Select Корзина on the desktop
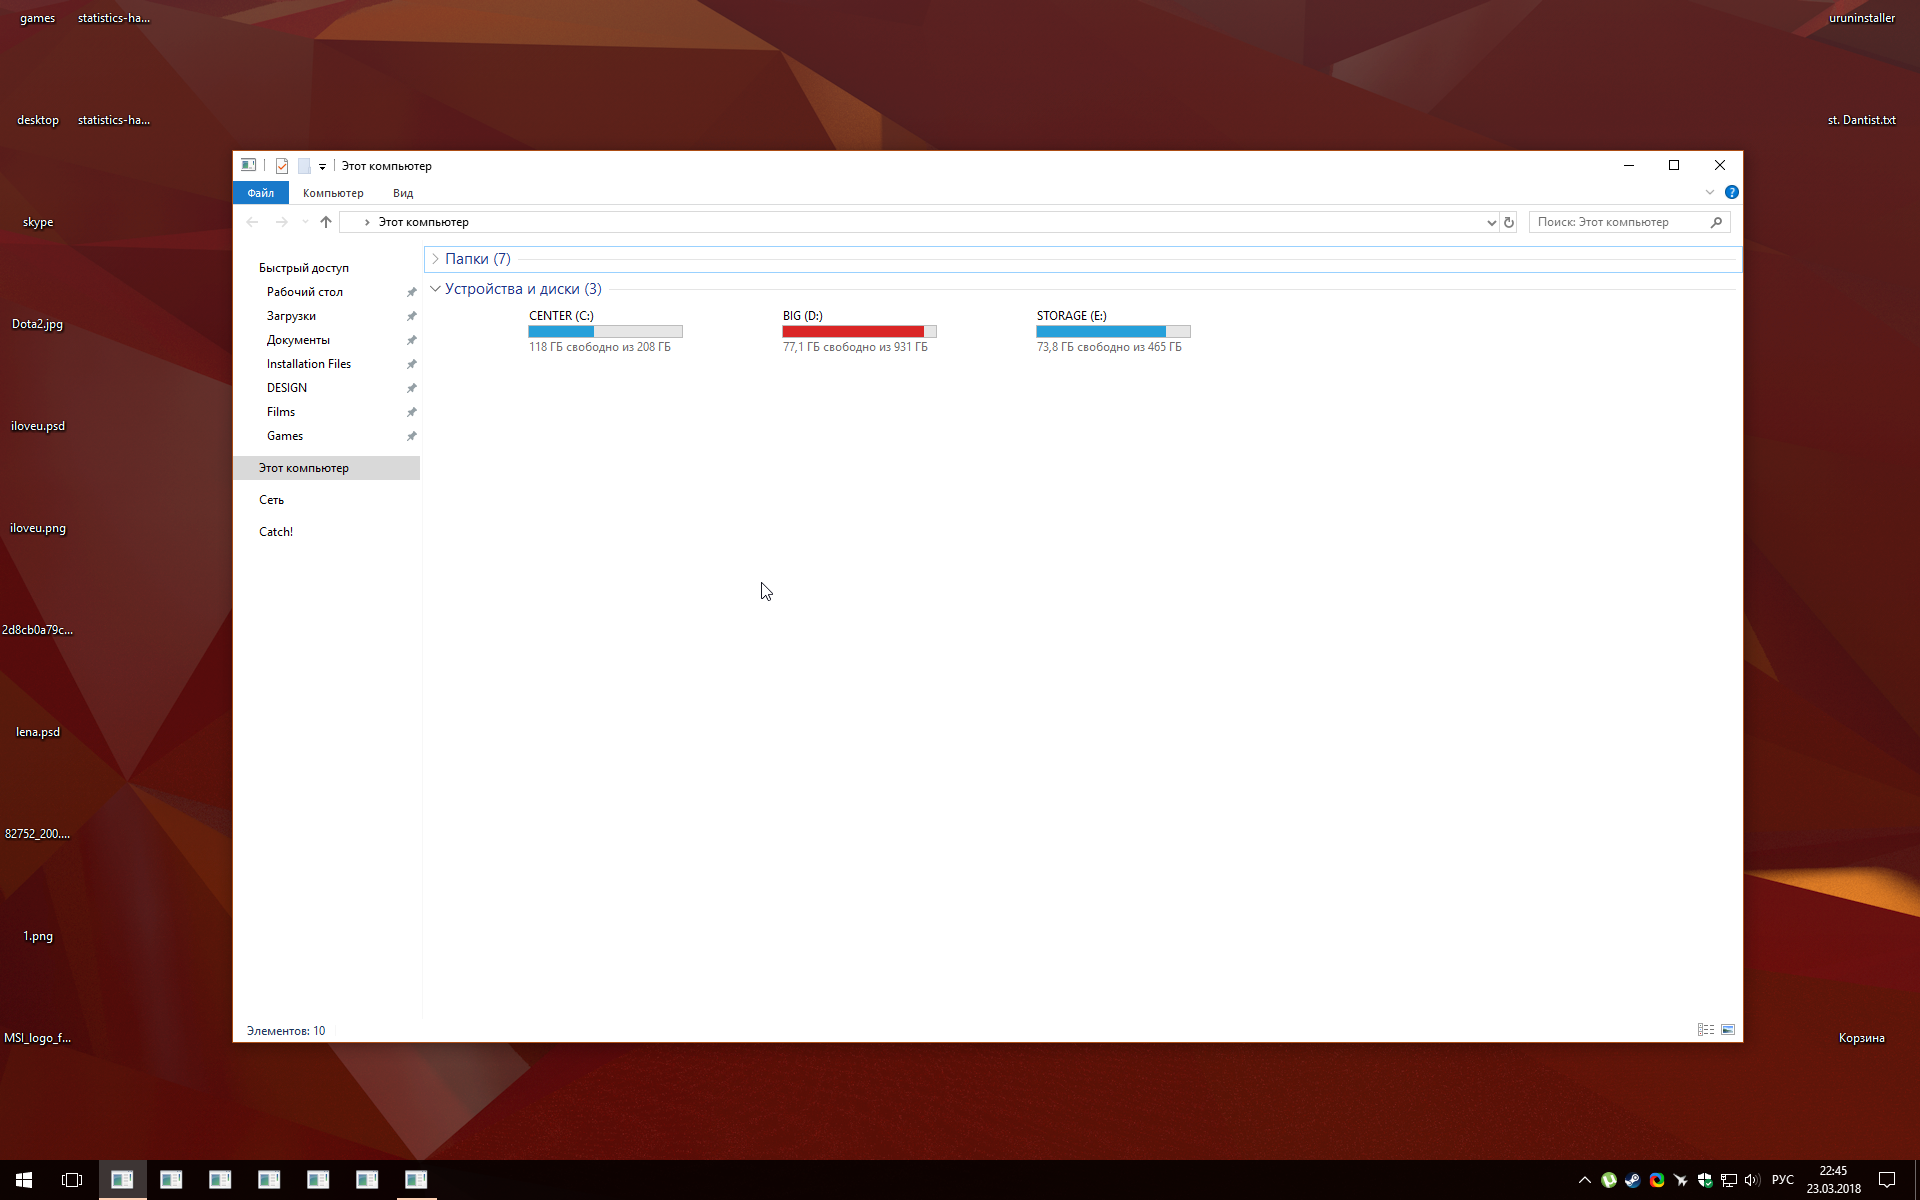 (x=1862, y=1038)
